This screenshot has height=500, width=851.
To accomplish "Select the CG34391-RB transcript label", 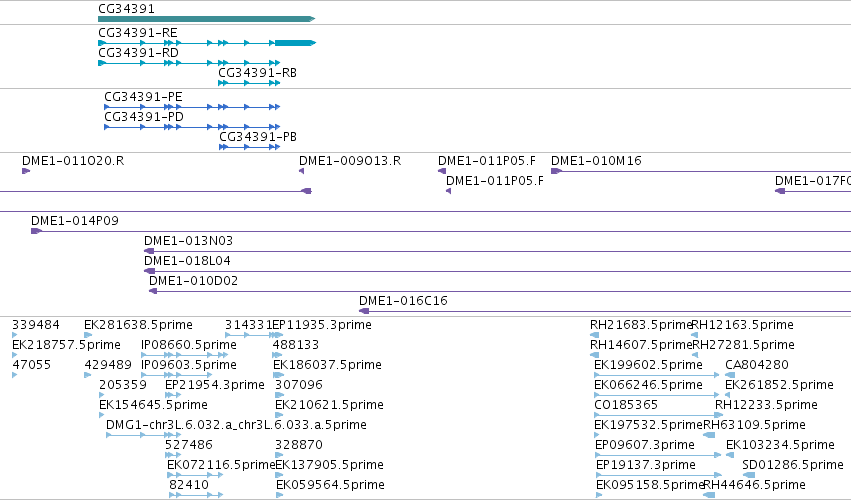I will pyautogui.click(x=257, y=73).
